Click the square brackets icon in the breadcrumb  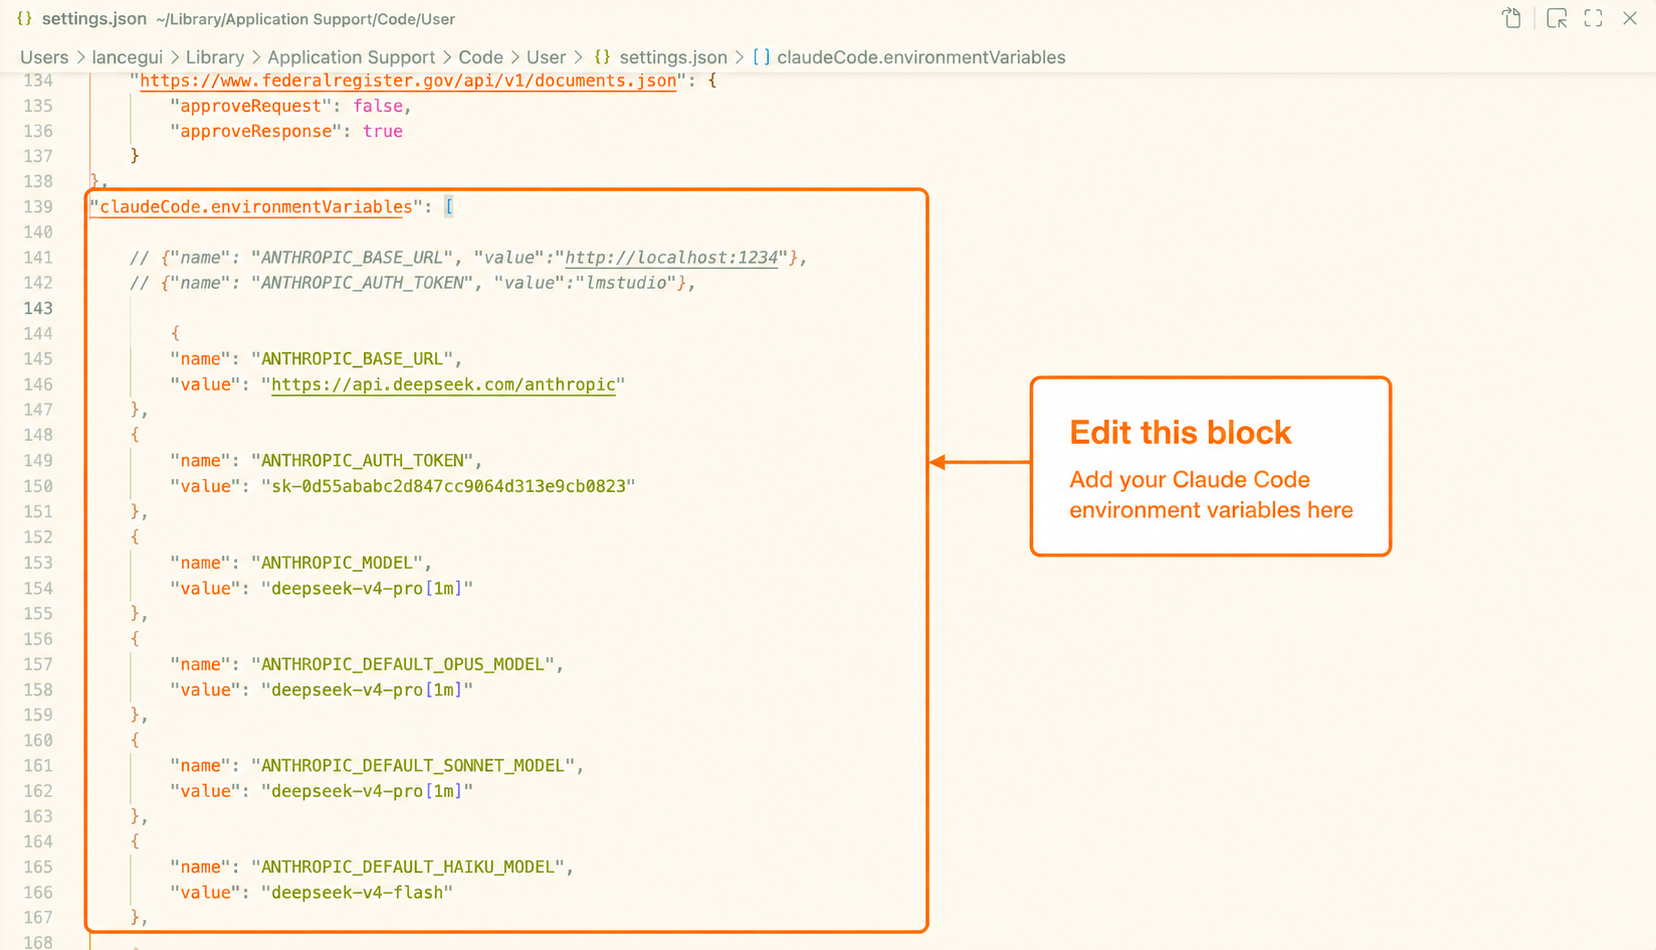(x=761, y=57)
